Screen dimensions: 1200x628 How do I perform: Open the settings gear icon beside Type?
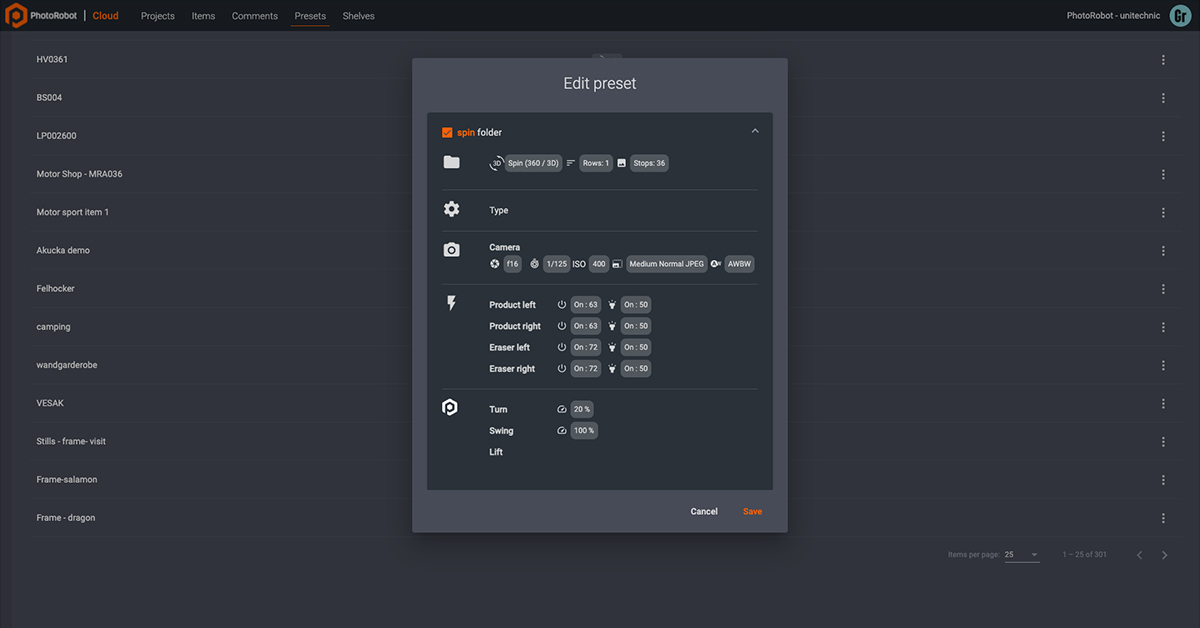click(x=451, y=210)
